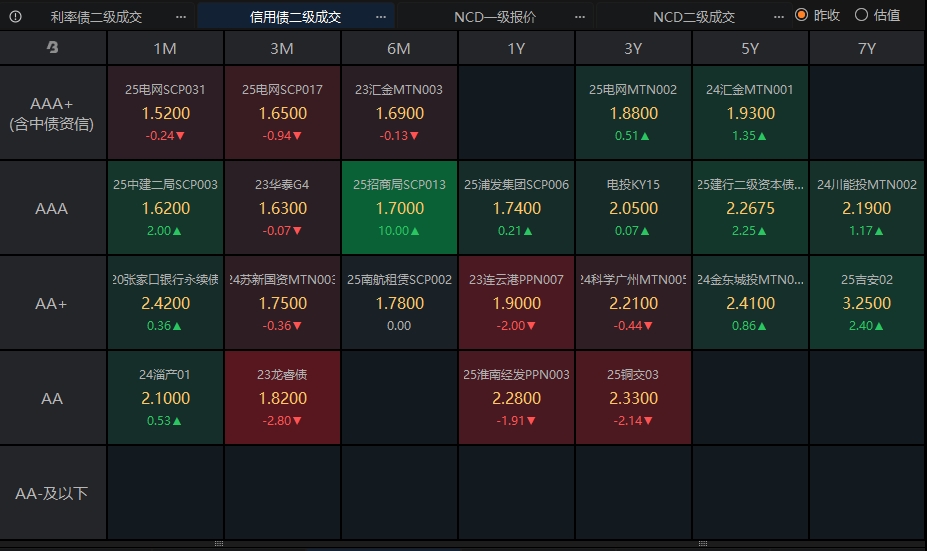927x551 pixels.
Task: Open the more menu next to 信用债二级成交
Action: coord(381,17)
